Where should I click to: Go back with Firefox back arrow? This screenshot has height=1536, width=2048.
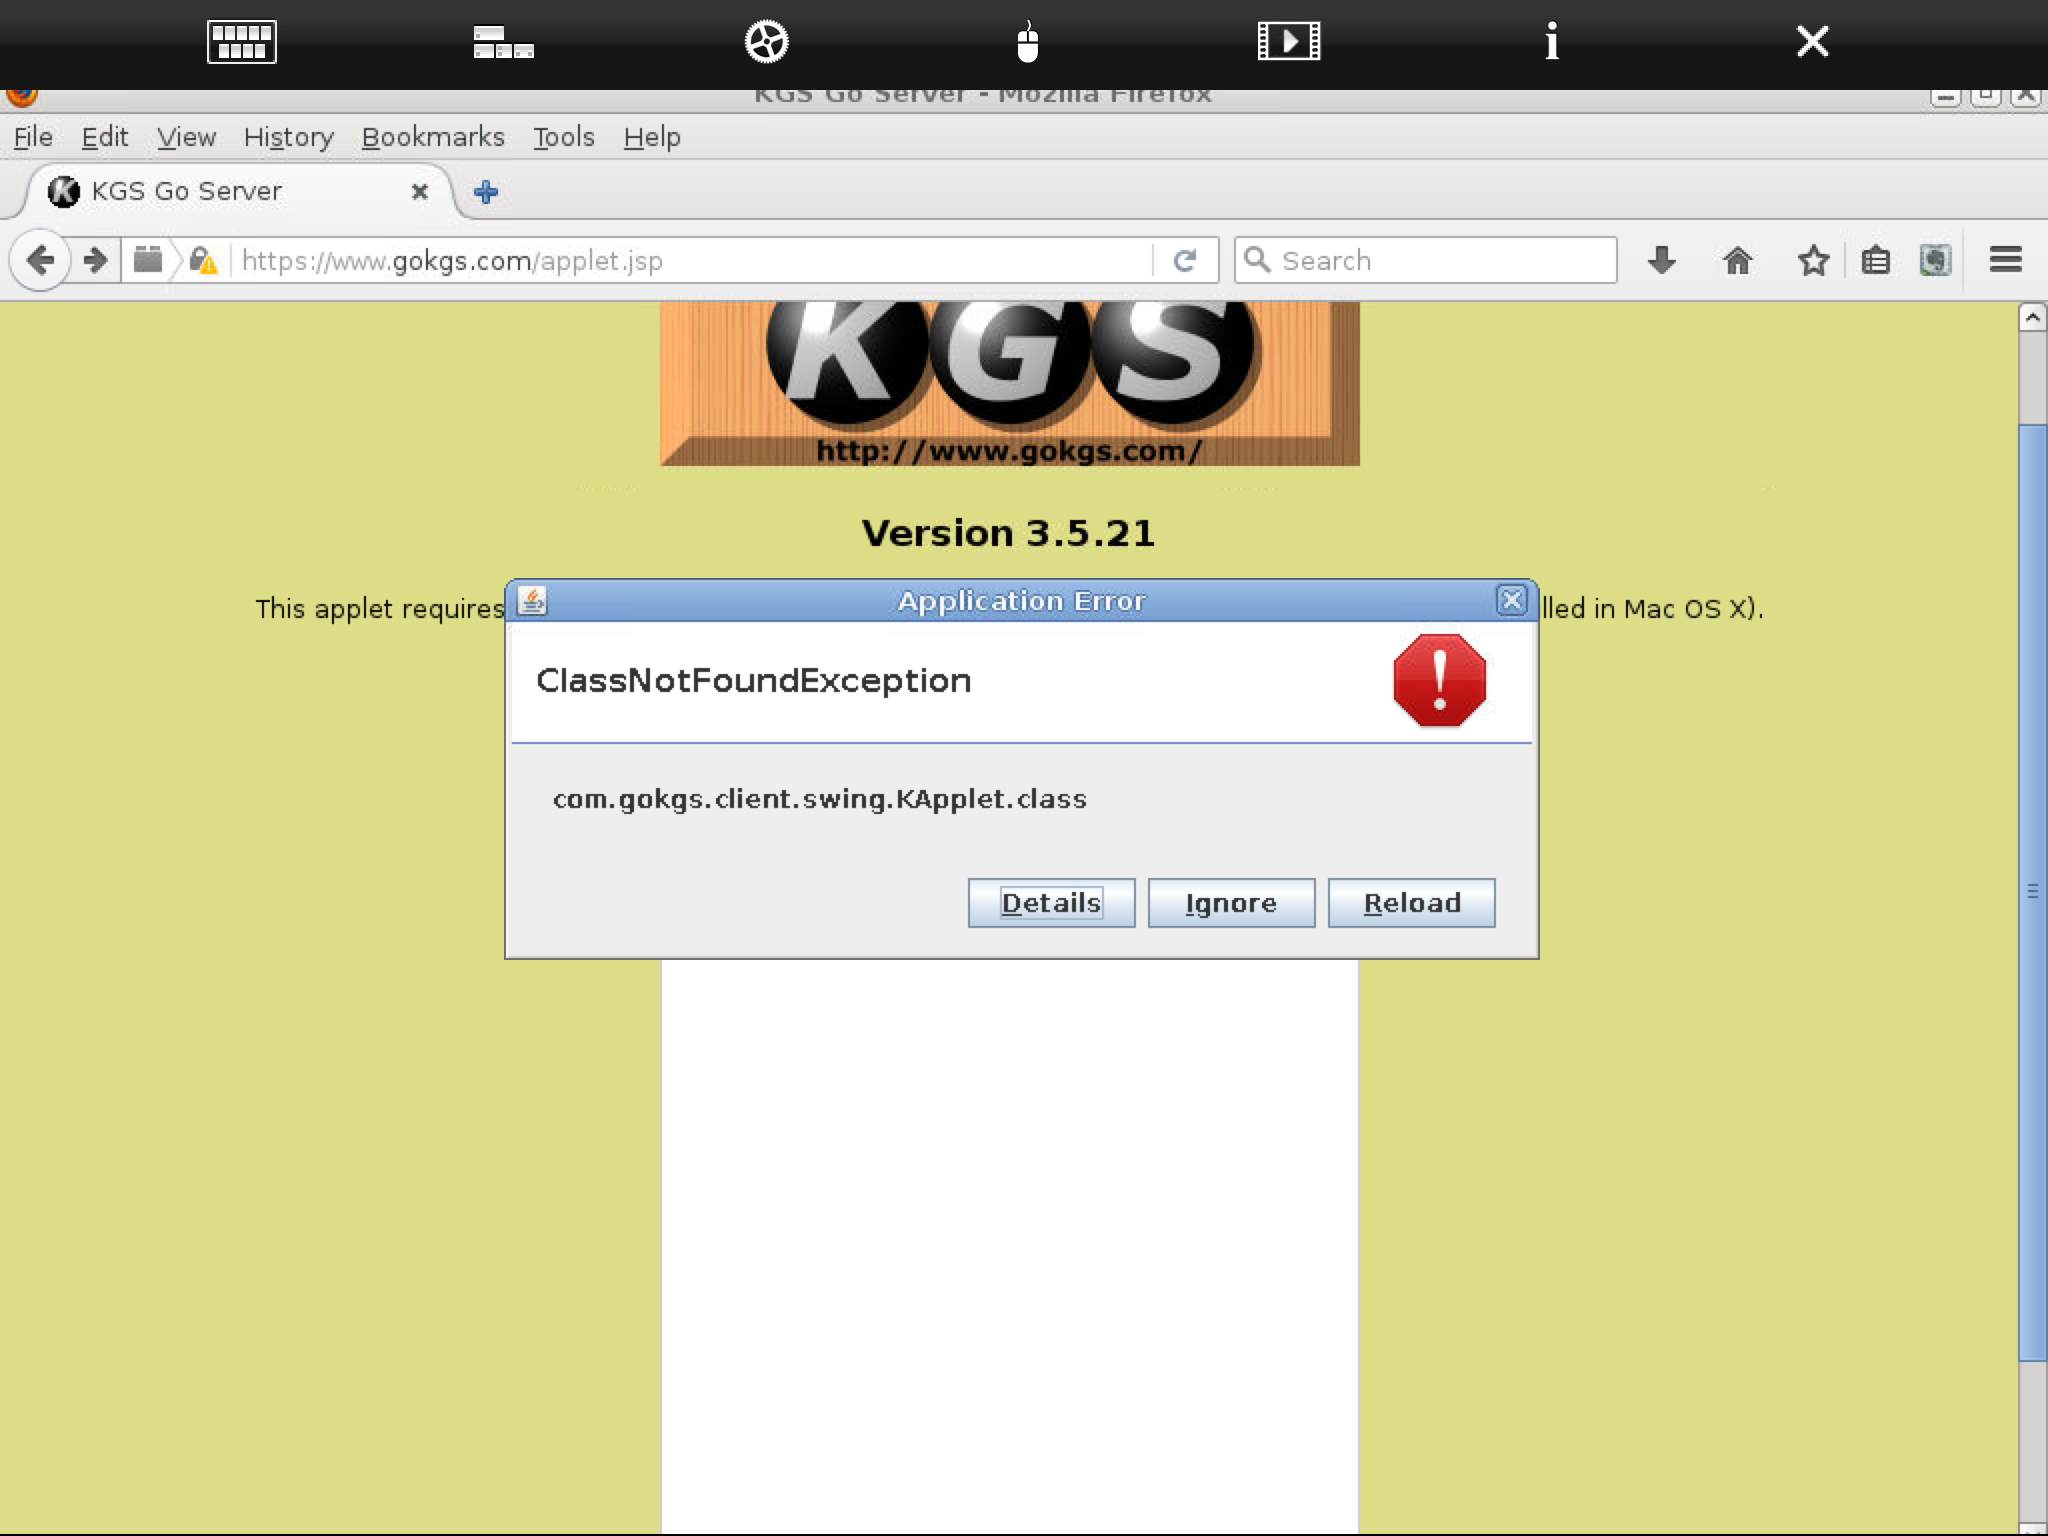click(40, 261)
